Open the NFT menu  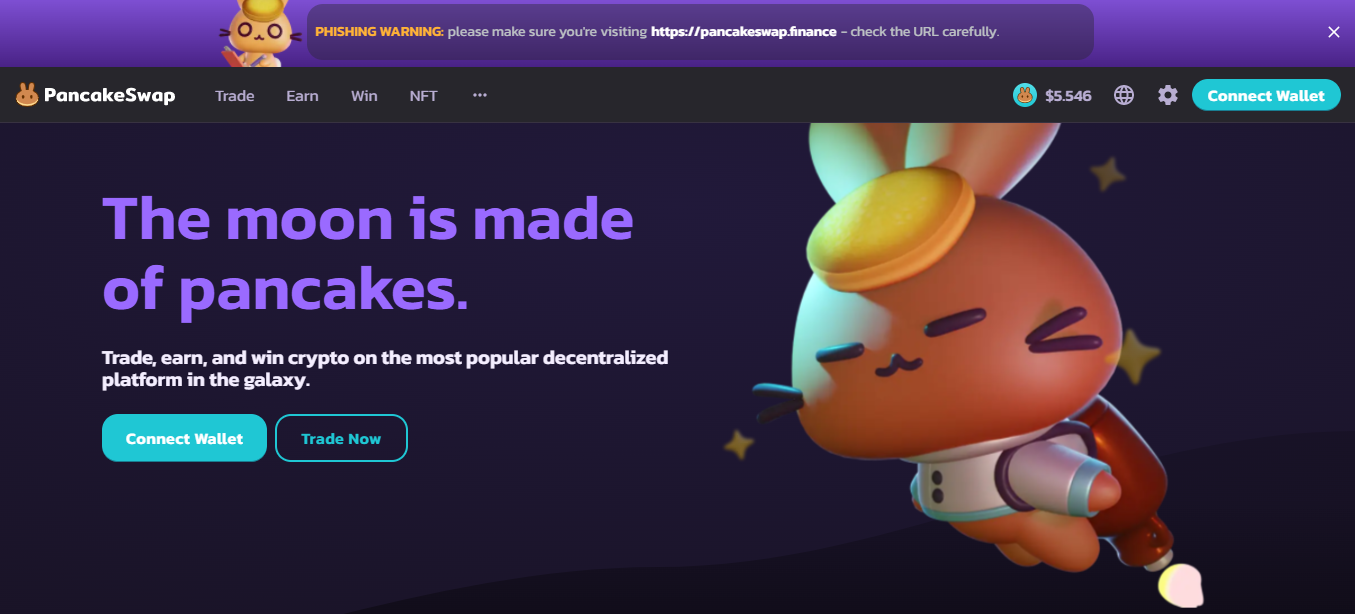tap(424, 96)
